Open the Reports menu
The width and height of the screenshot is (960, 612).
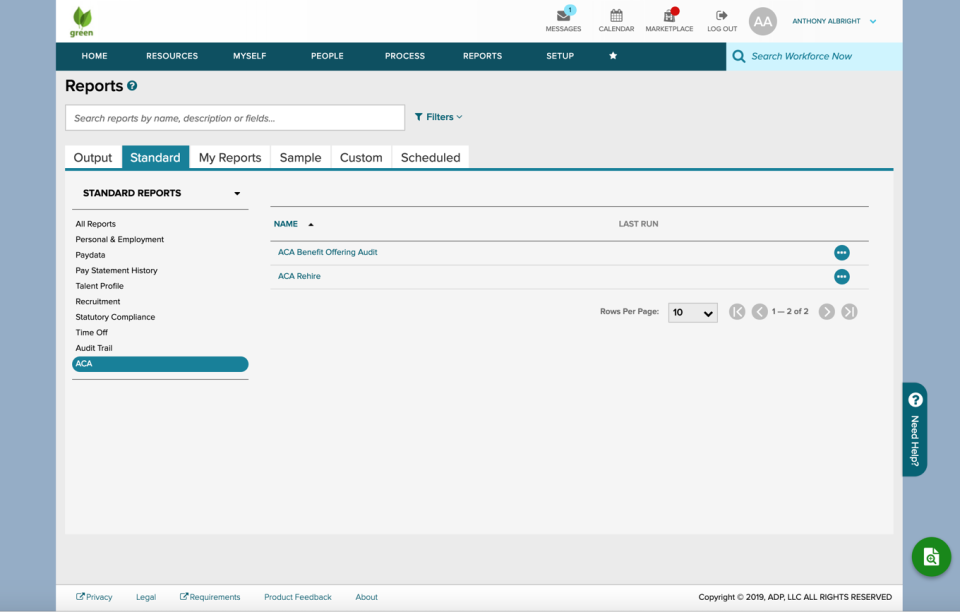[x=482, y=56]
